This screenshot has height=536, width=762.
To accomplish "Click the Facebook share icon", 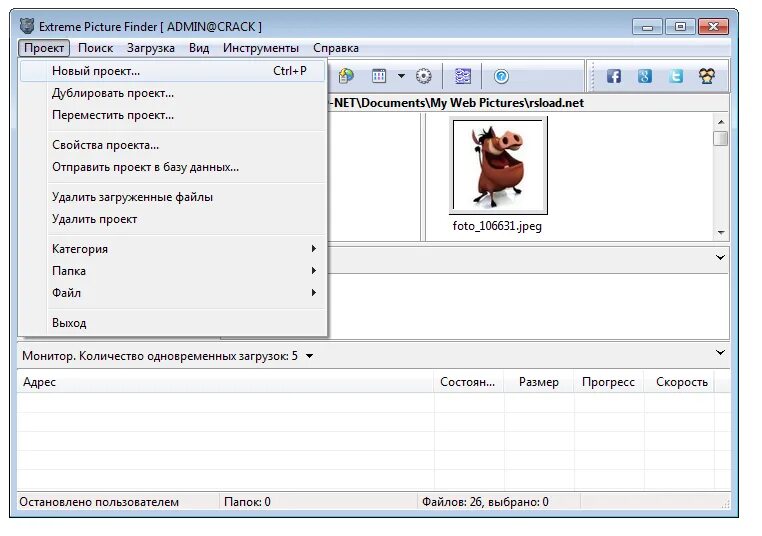I will click(x=614, y=76).
